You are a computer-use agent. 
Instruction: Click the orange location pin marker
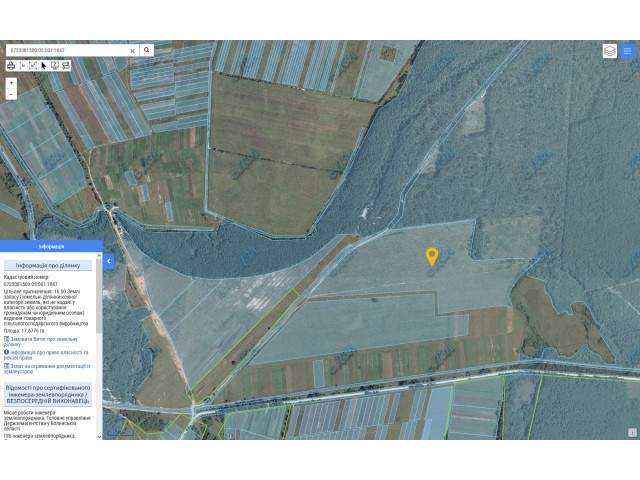coord(432,257)
